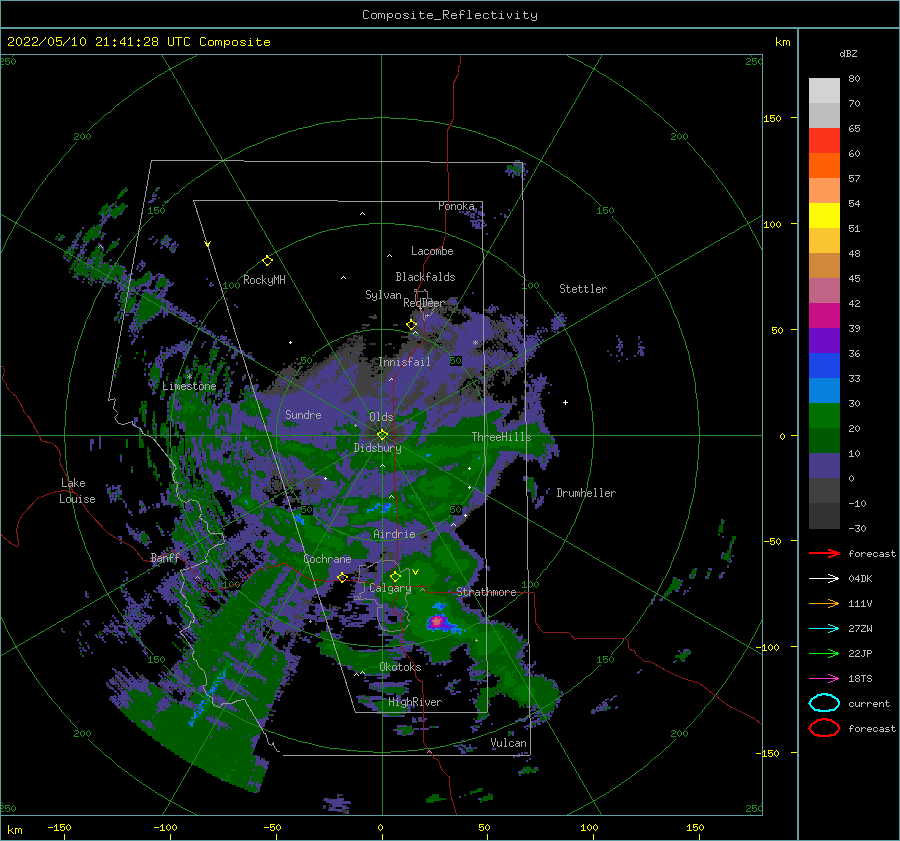Image resolution: width=900 pixels, height=841 pixels.
Task: Click the 'Cochrane' city label
Action: tap(327, 559)
